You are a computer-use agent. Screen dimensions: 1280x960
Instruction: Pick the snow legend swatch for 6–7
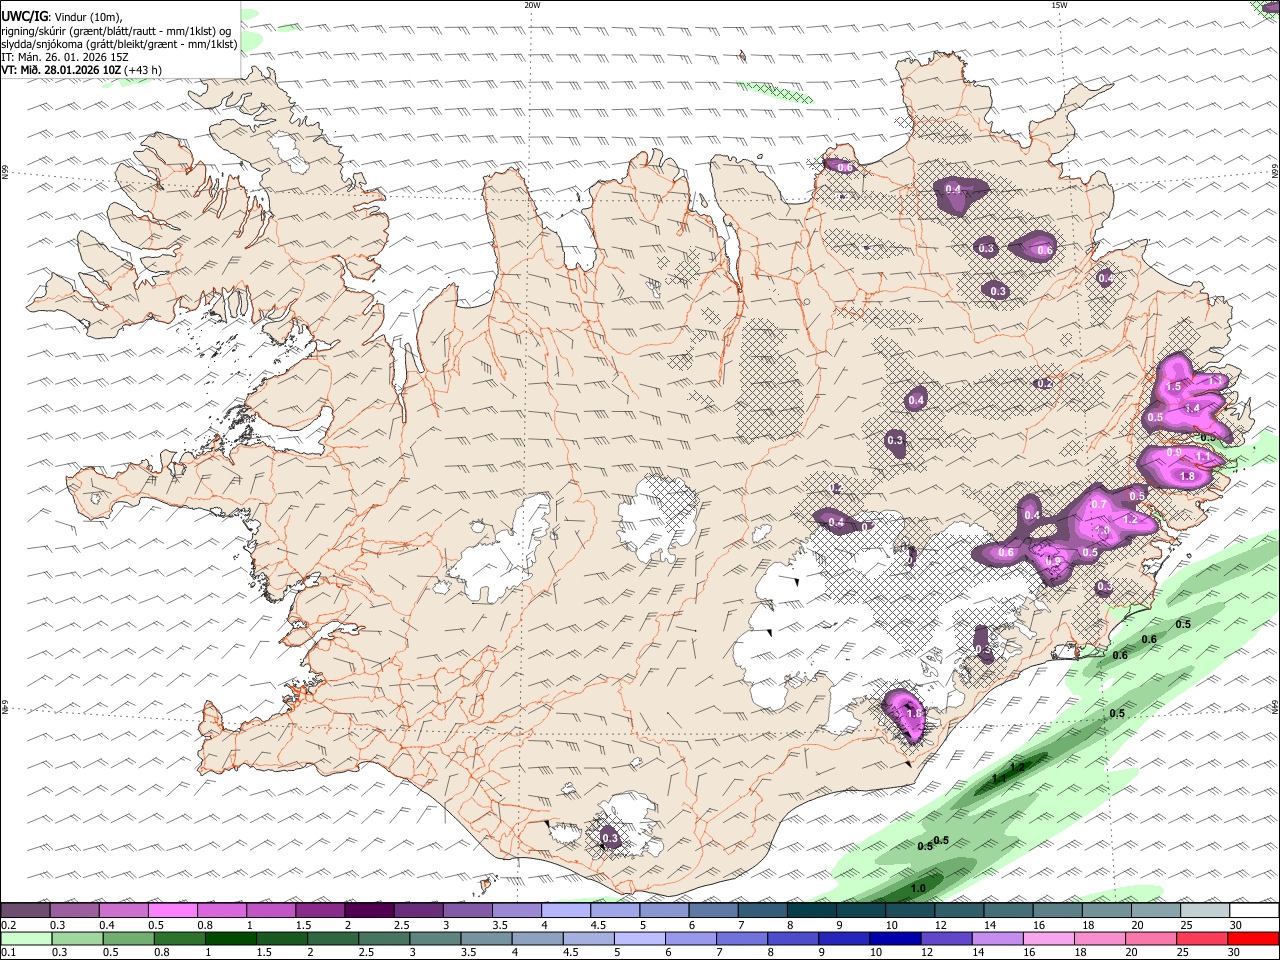[x=713, y=910]
